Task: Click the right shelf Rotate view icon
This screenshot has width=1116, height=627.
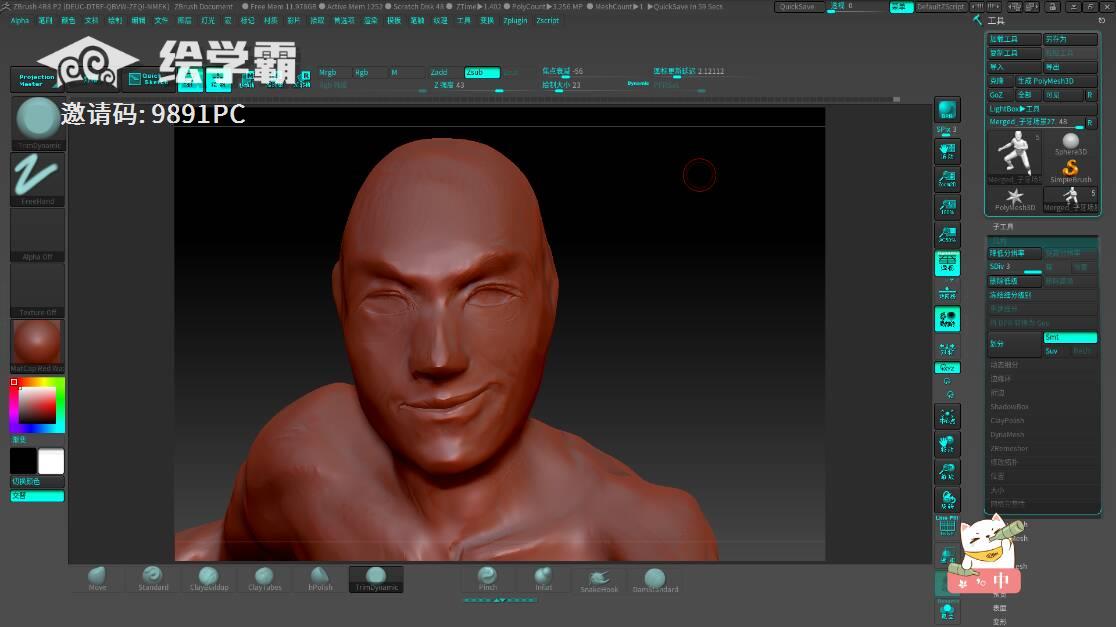Action: click(947, 500)
